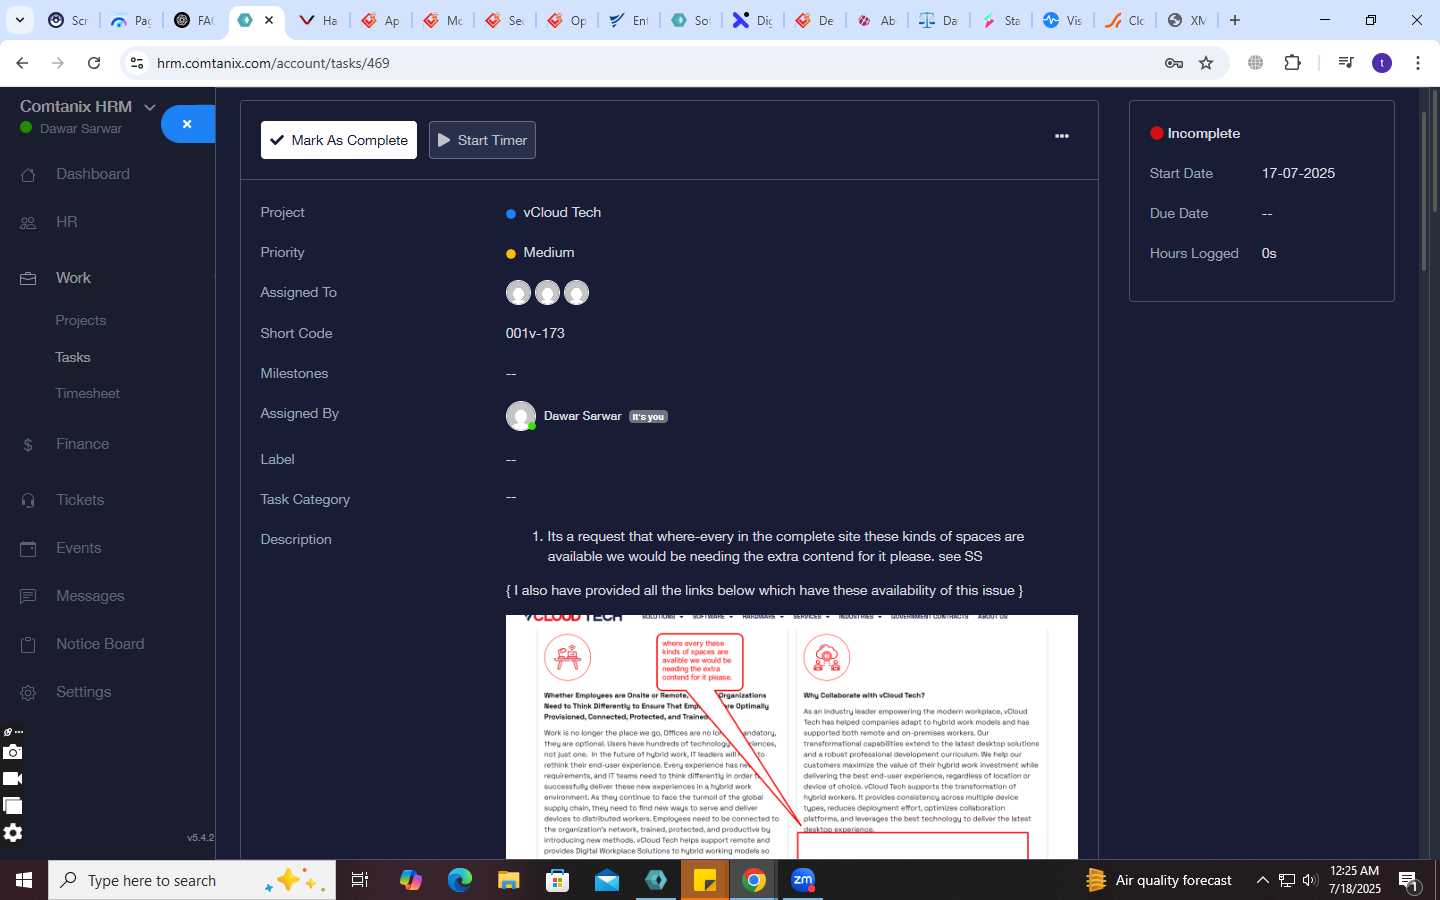Image resolution: width=1440 pixels, height=900 pixels.
Task: Open the Dashboard menu item
Action: point(93,174)
